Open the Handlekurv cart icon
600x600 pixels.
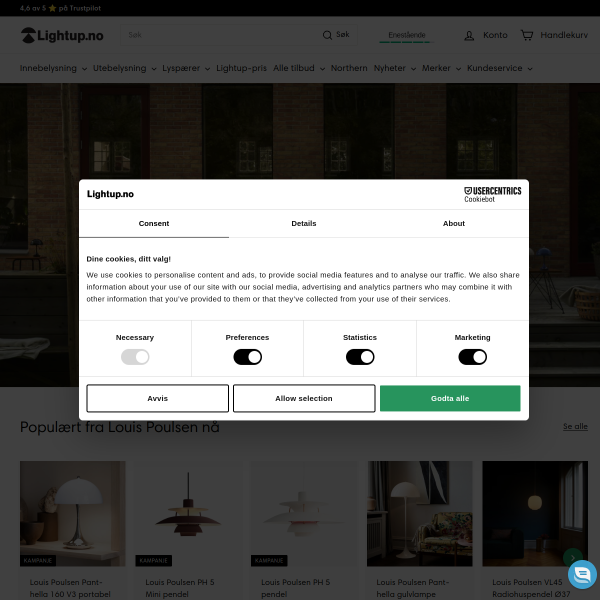point(527,35)
